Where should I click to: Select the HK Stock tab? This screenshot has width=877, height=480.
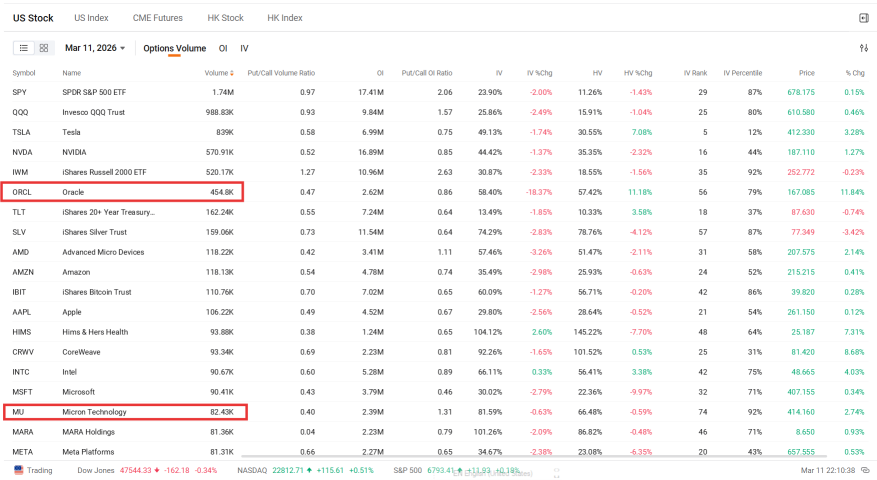tap(225, 18)
